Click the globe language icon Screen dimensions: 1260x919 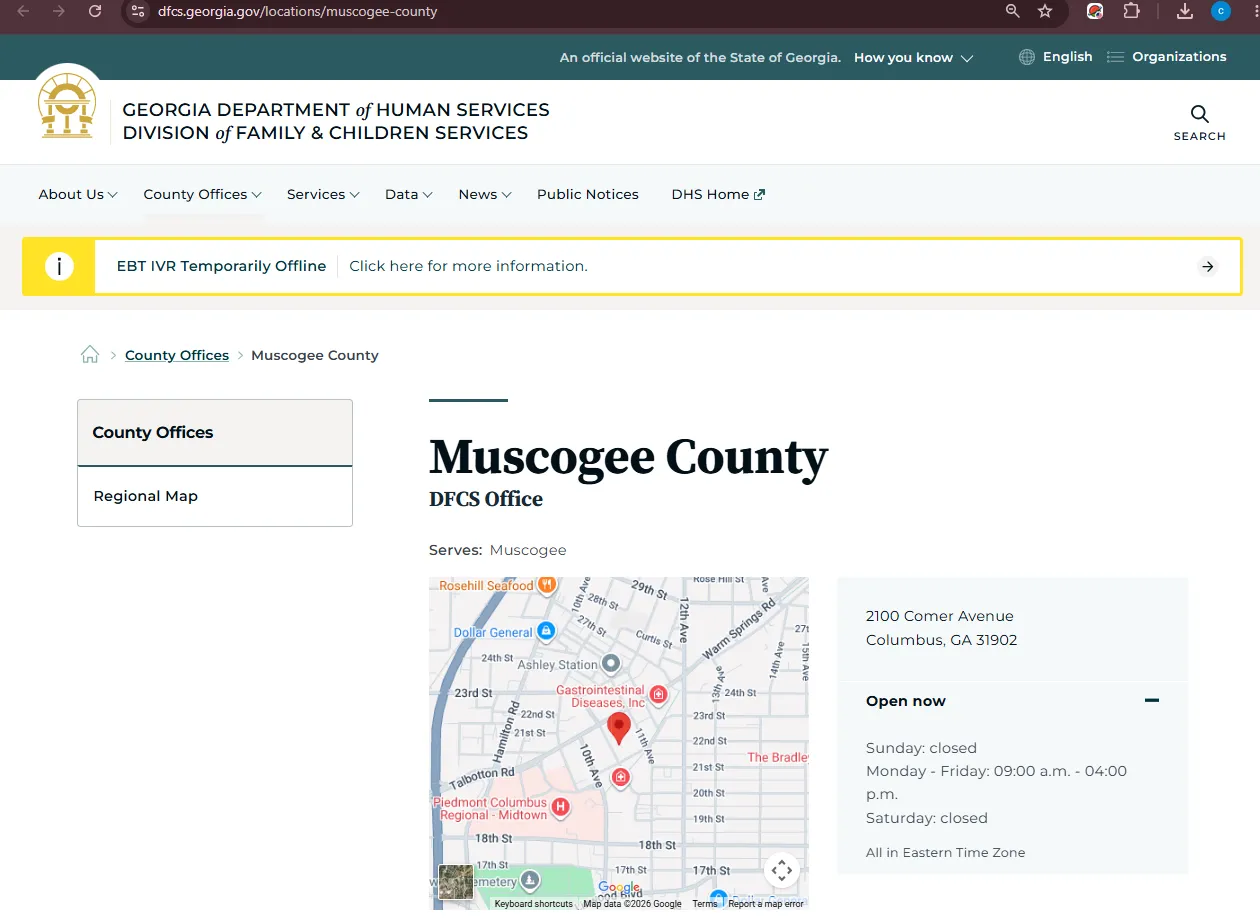[x=1027, y=57]
